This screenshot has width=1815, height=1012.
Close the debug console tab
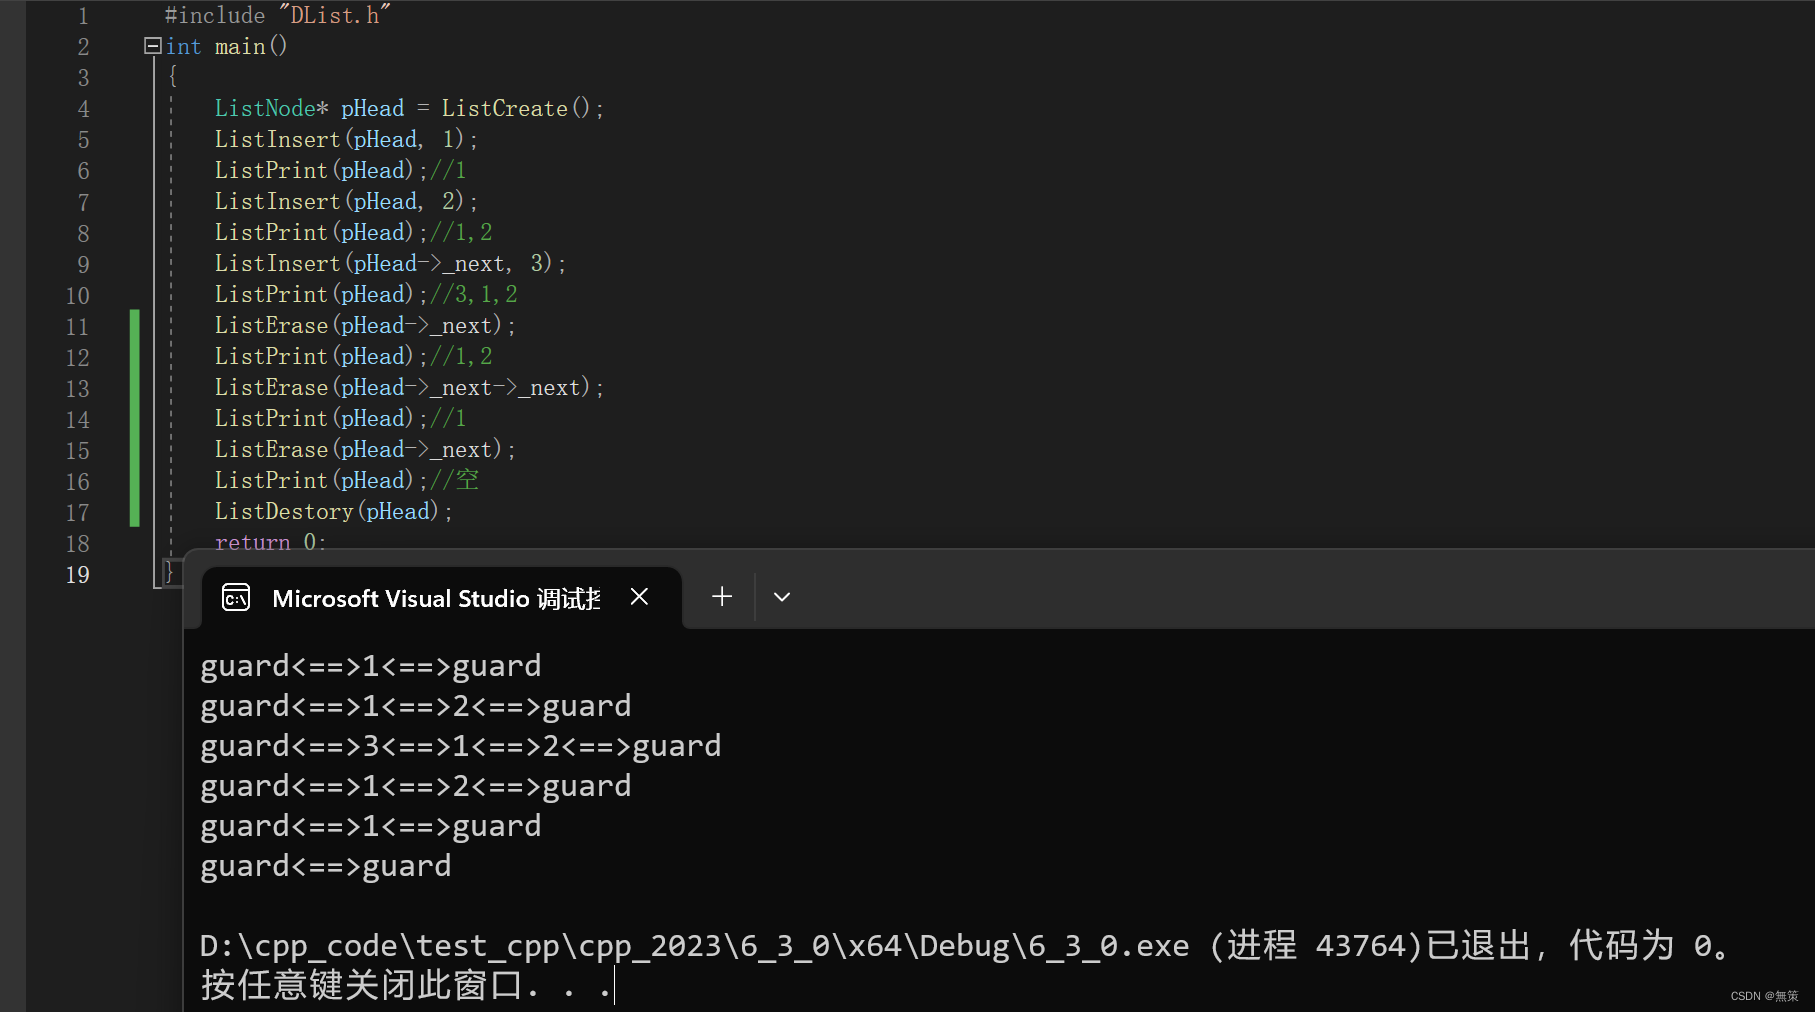(x=640, y=597)
